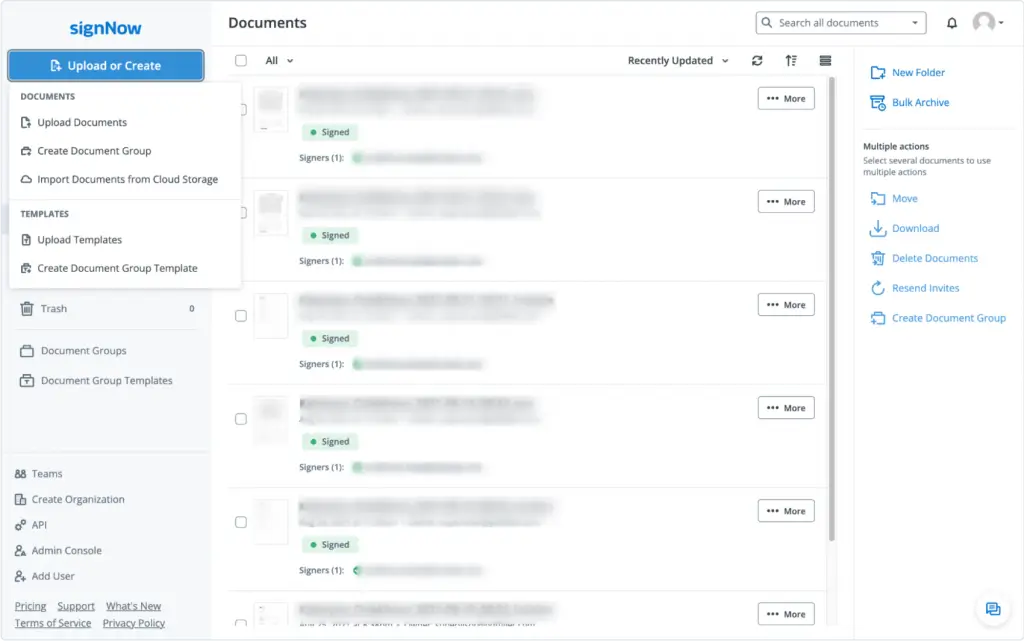
Task: Click the Bulk Archive icon
Action: pos(877,103)
